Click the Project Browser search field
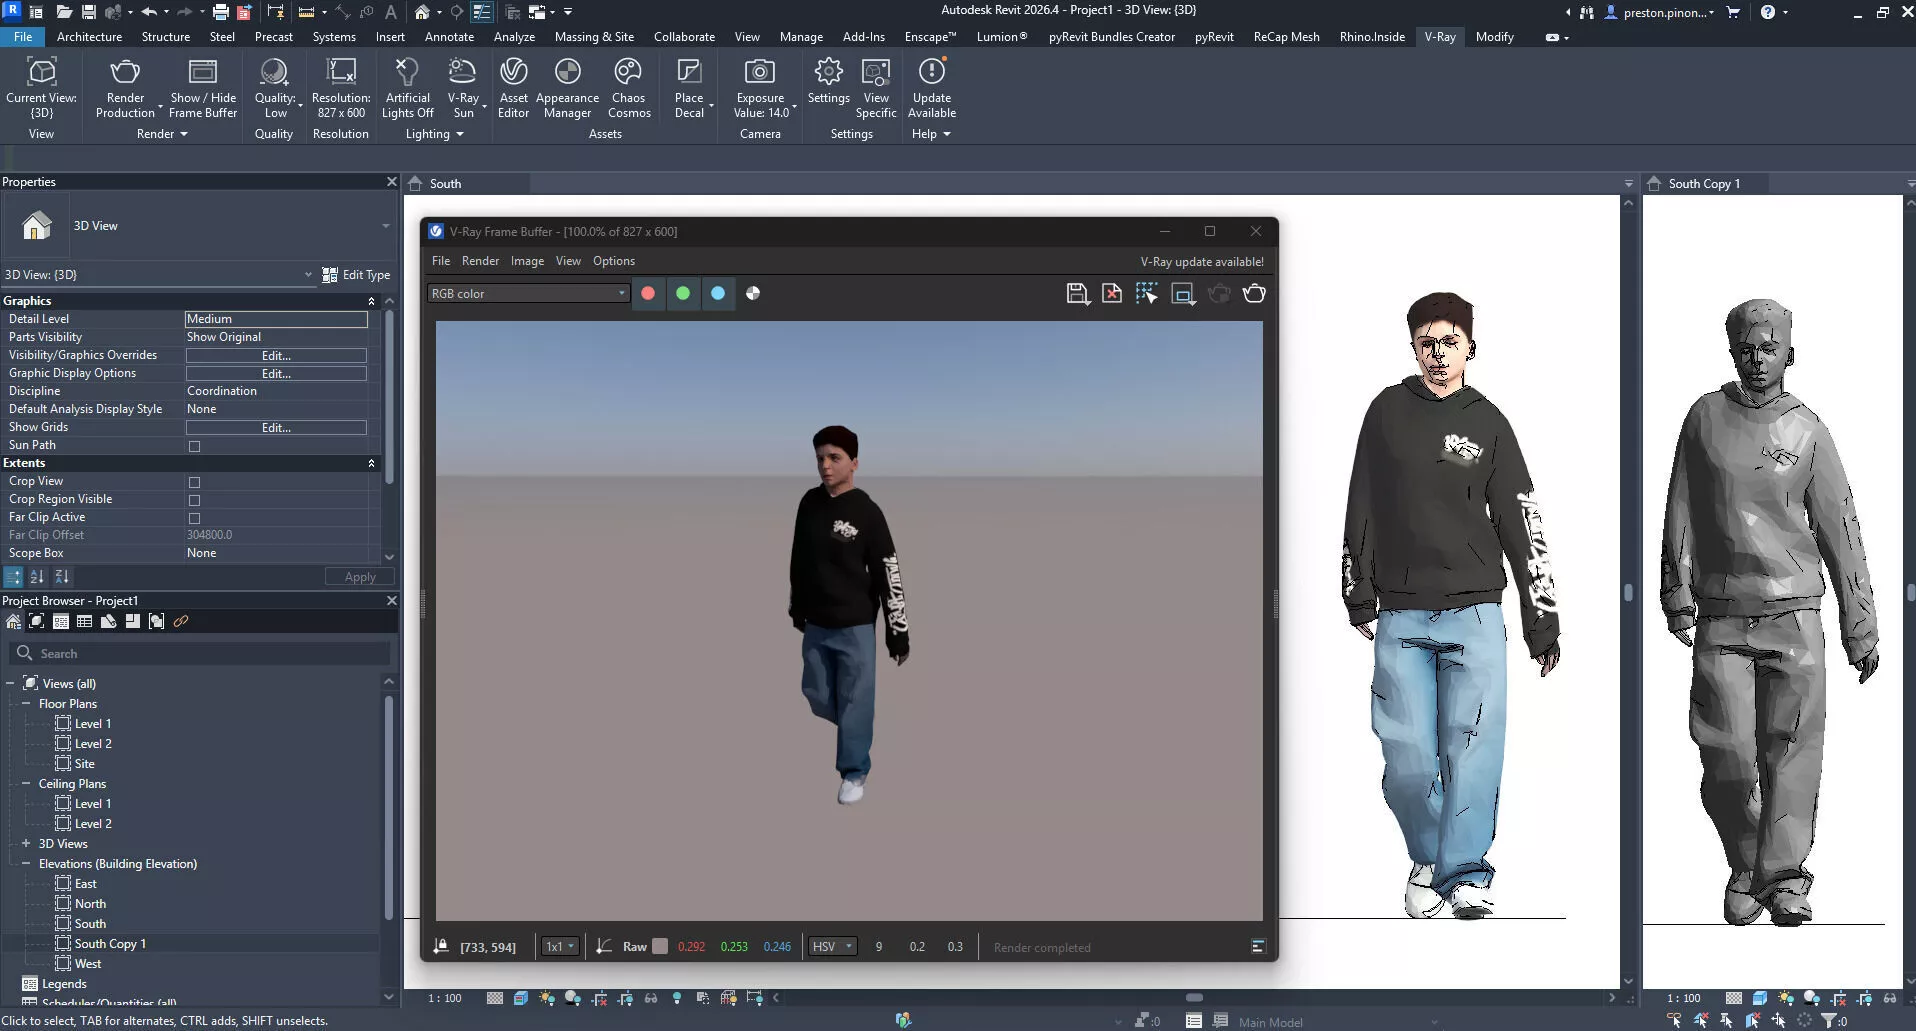 200,654
